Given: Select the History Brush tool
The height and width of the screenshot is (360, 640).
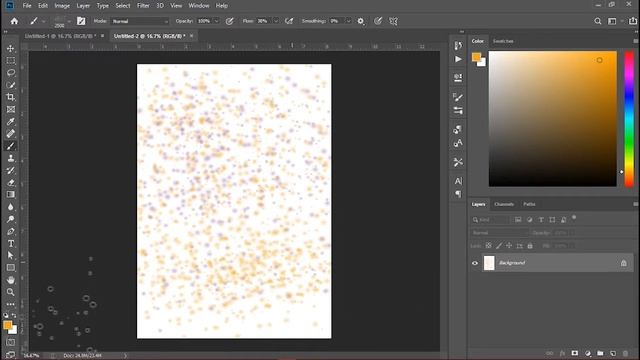Looking at the screenshot, I should click(x=11, y=170).
